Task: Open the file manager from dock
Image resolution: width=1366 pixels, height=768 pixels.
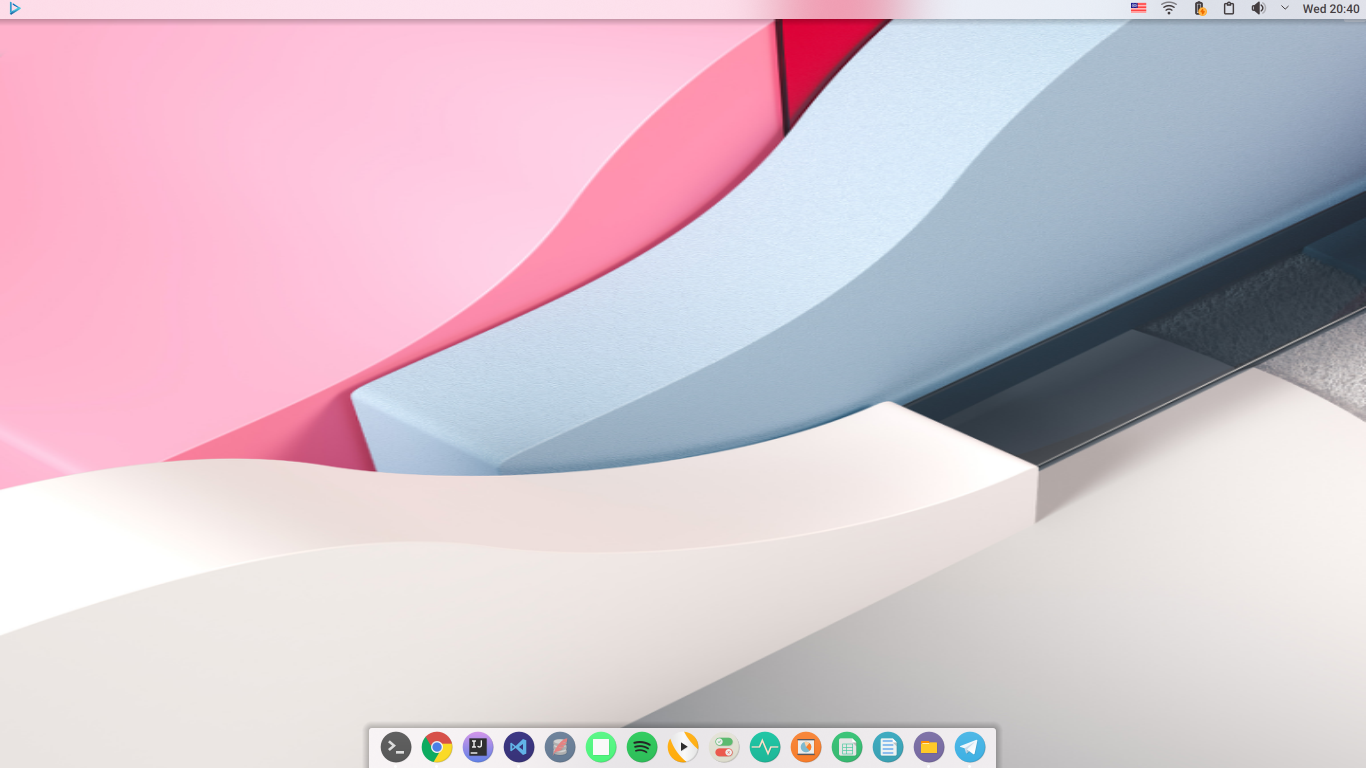Action: coord(929,747)
